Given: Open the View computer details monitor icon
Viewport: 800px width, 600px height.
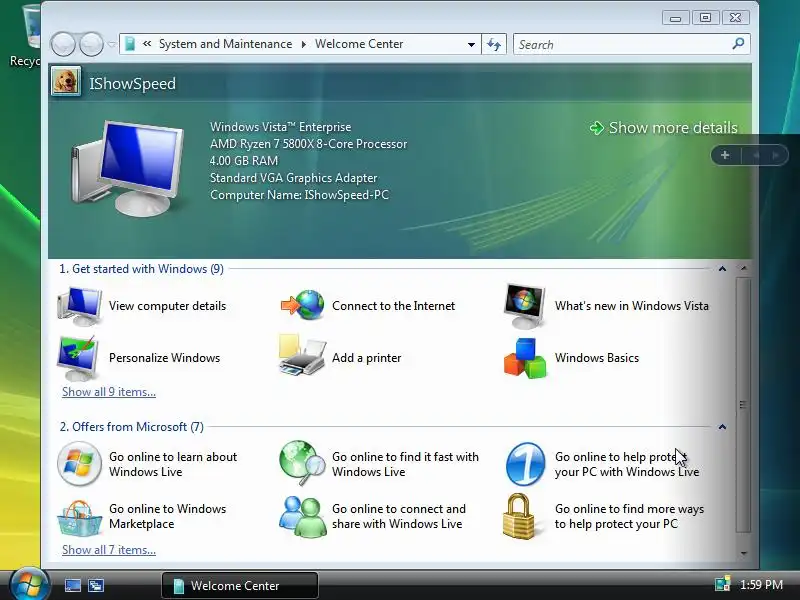Looking at the screenshot, I should coord(79,306).
